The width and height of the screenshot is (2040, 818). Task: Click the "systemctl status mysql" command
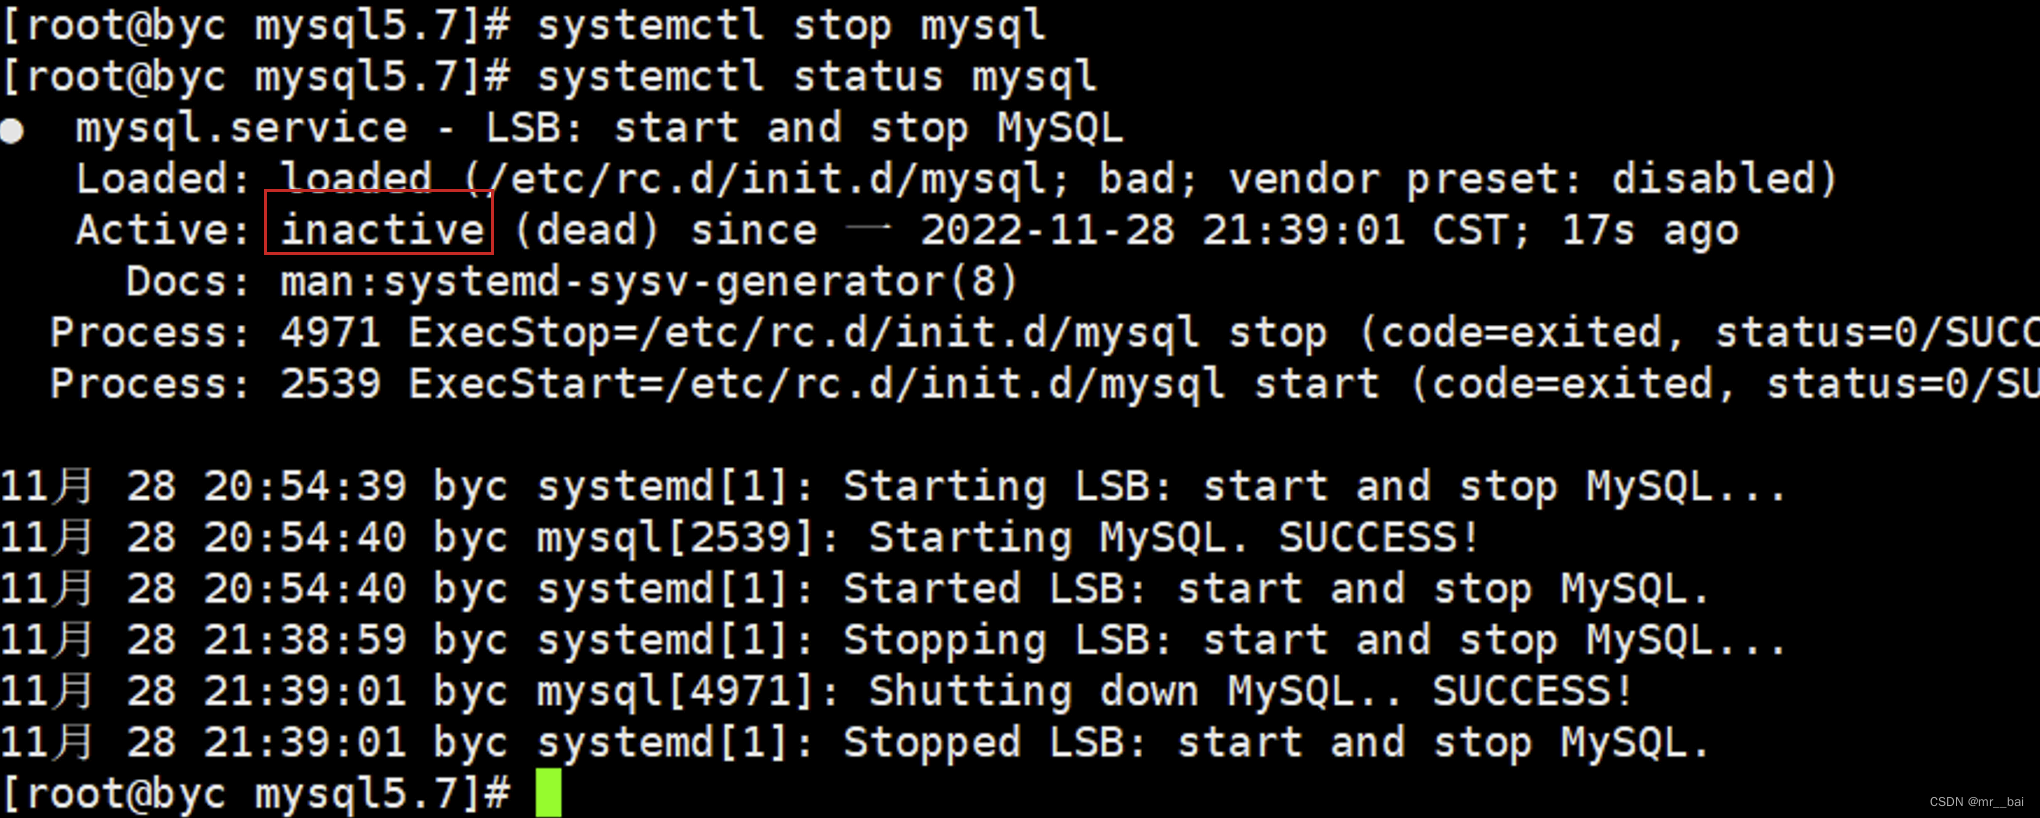(816, 77)
